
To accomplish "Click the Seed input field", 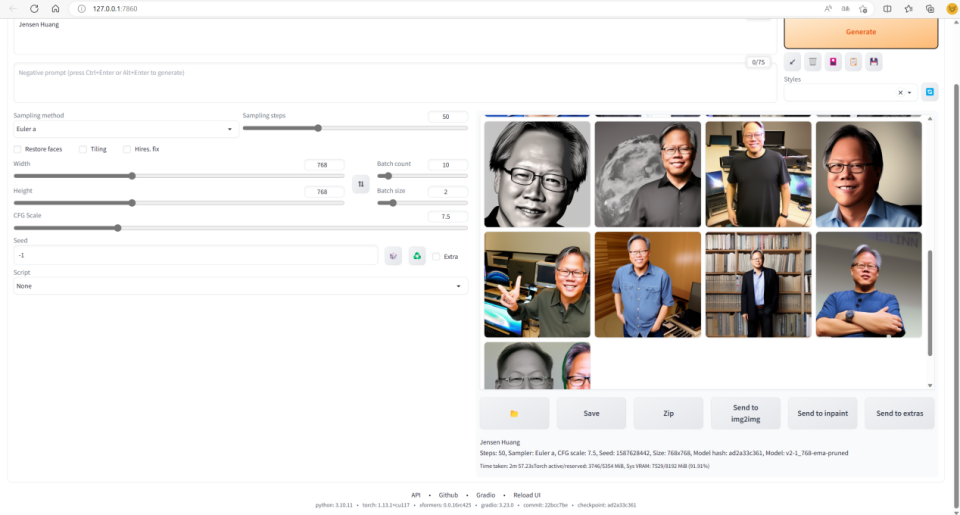I will click(x=195, y=255).
